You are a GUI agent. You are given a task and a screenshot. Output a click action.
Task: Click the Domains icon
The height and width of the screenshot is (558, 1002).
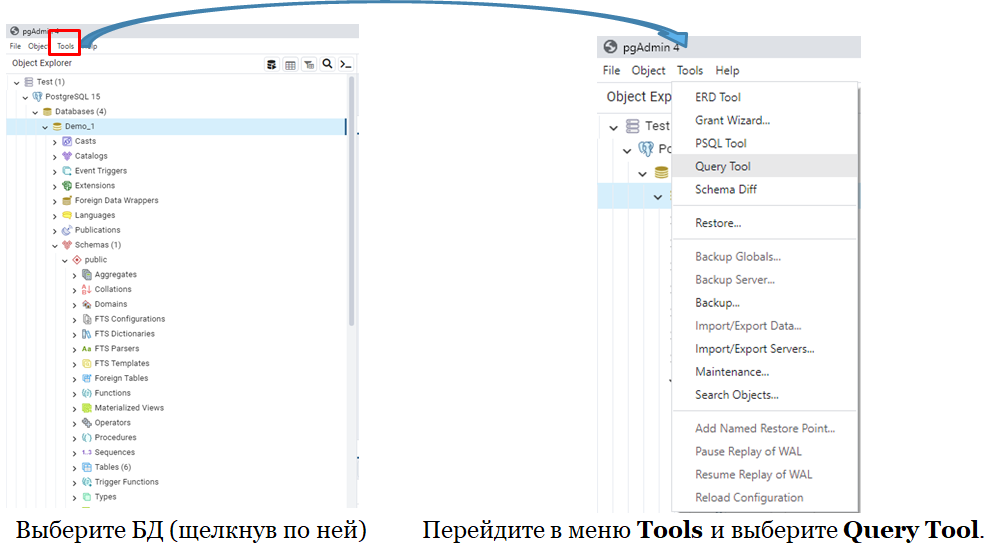point(86,304)
